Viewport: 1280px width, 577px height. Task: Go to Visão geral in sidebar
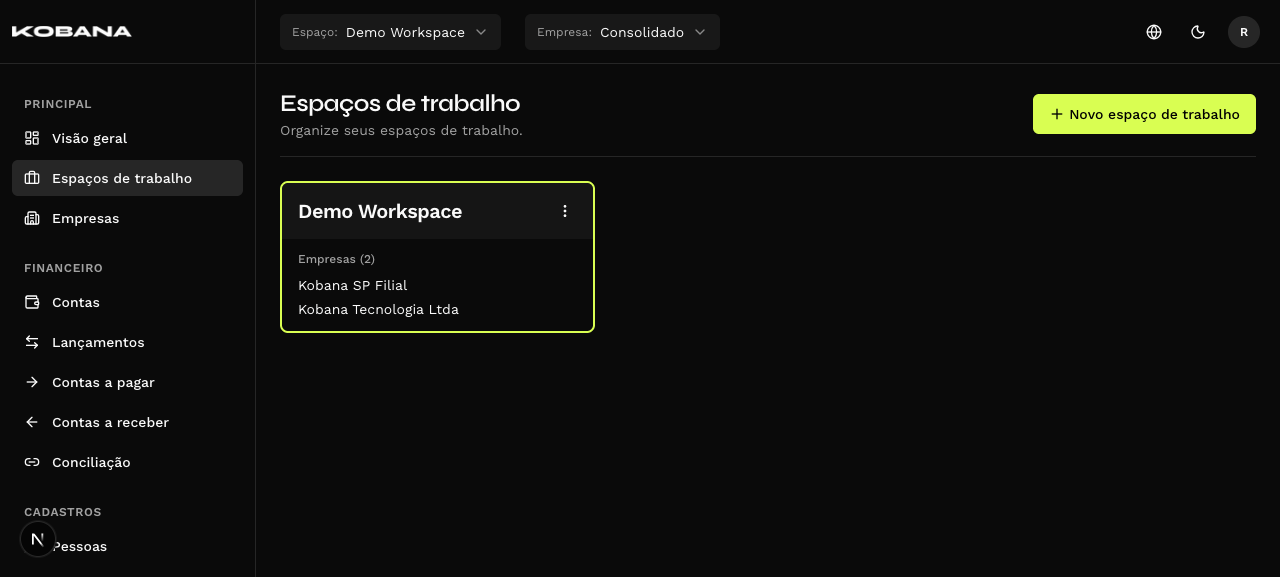pos(127,138)
